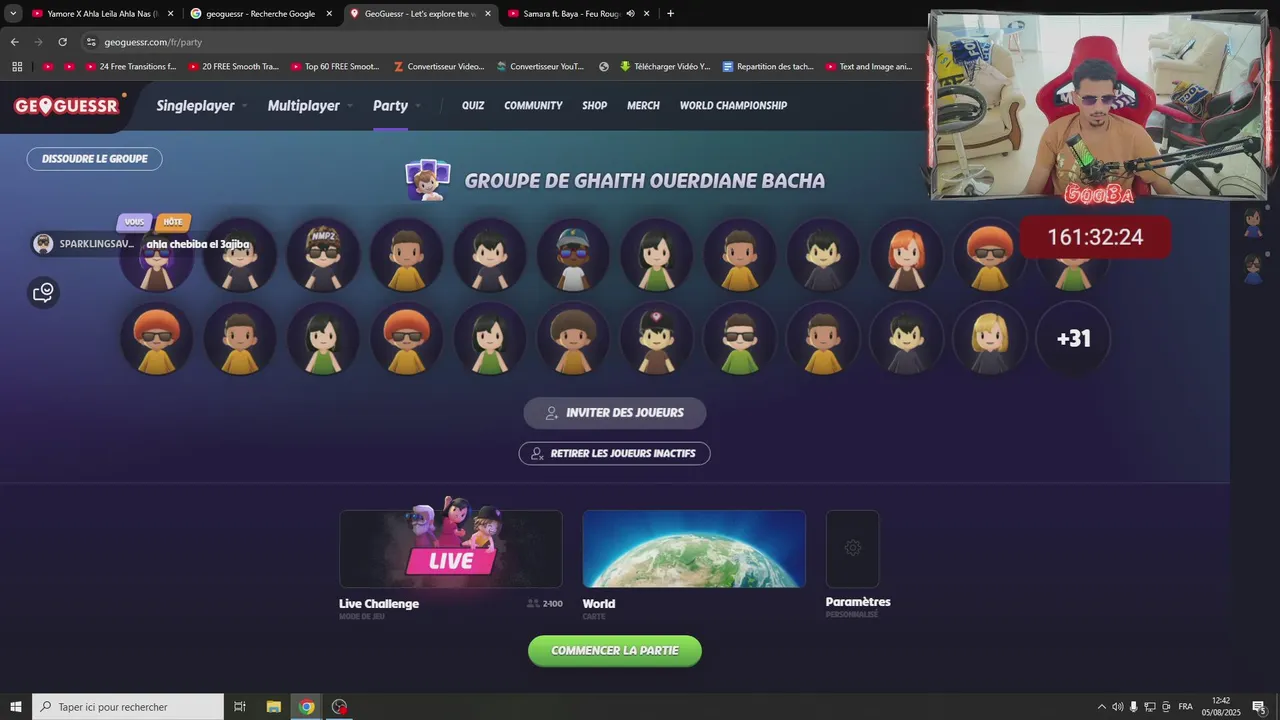Expand the Singleplayer menu
Viewport: 1280px width, 720px height.
[201, 105]
